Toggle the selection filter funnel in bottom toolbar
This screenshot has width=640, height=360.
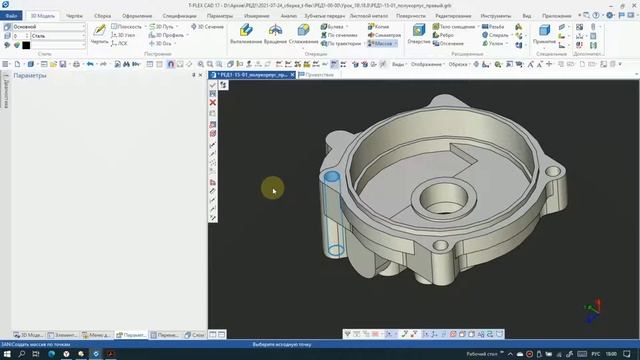[347, 334]
